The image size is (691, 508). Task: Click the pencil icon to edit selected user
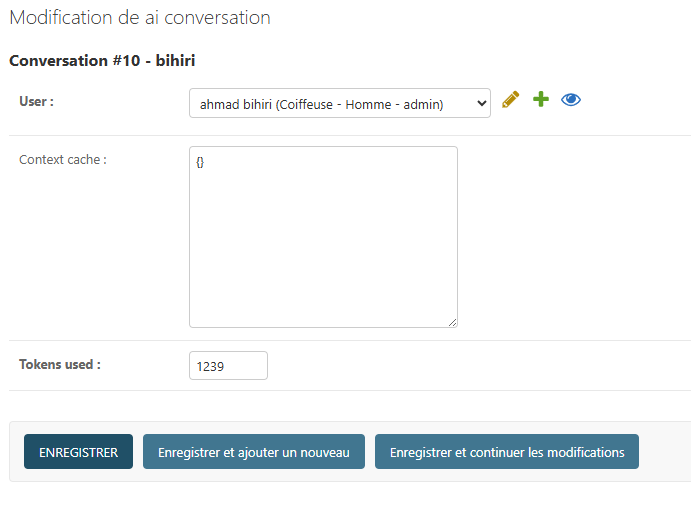511,100
